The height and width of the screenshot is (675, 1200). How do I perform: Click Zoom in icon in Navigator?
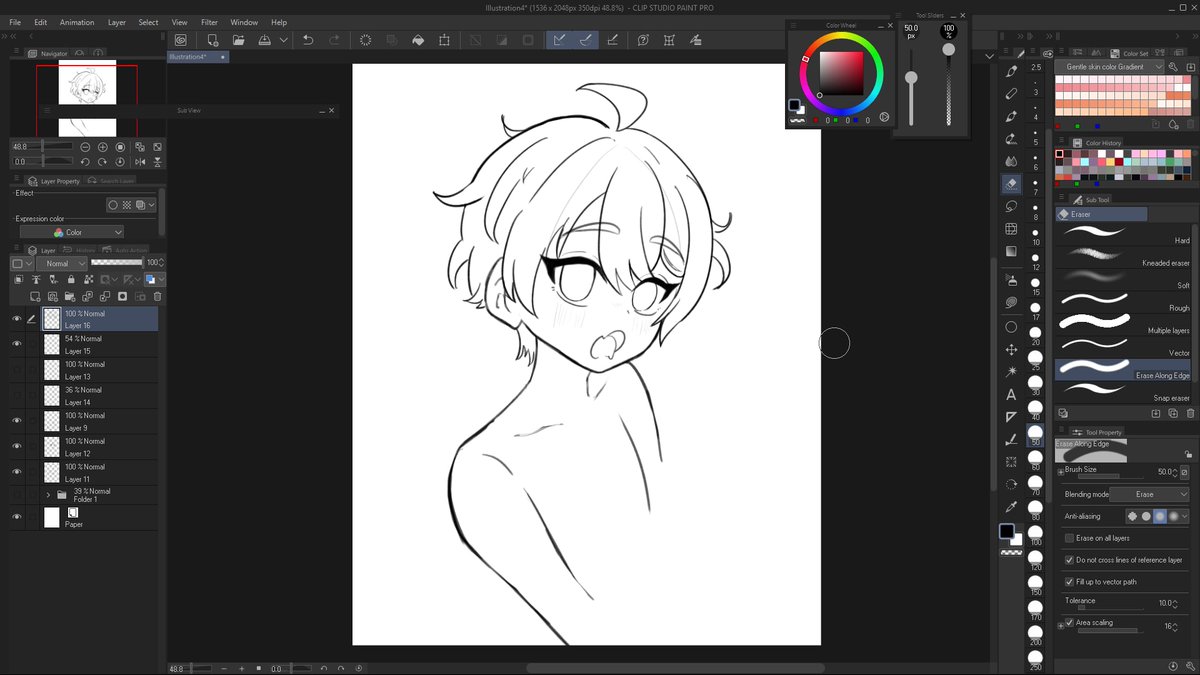(103, 147)
